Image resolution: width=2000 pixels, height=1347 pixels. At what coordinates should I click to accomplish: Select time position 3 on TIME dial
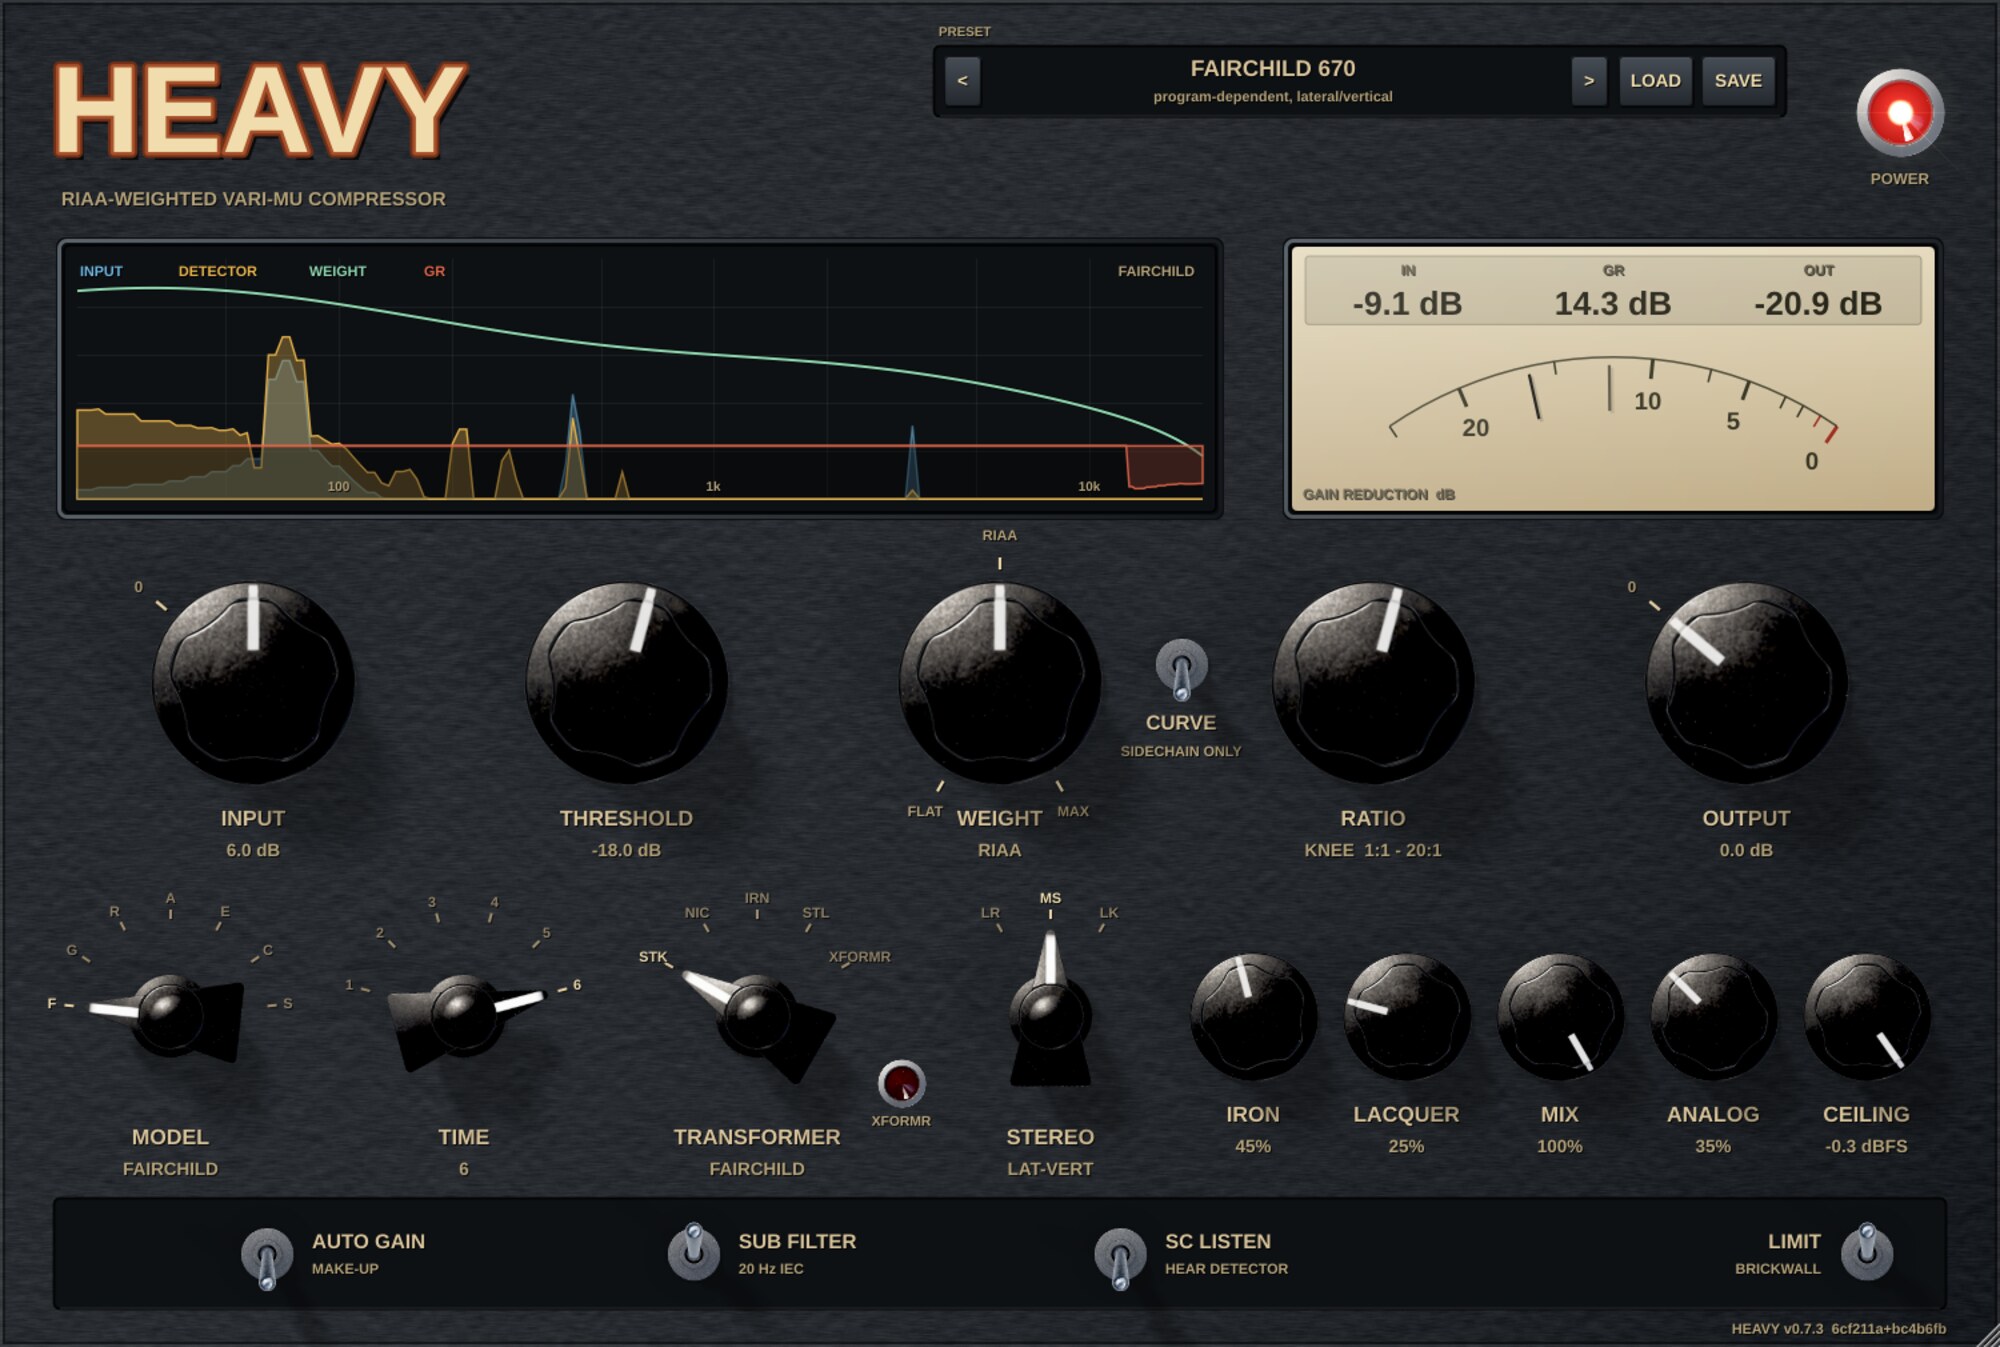coord(432,902)
